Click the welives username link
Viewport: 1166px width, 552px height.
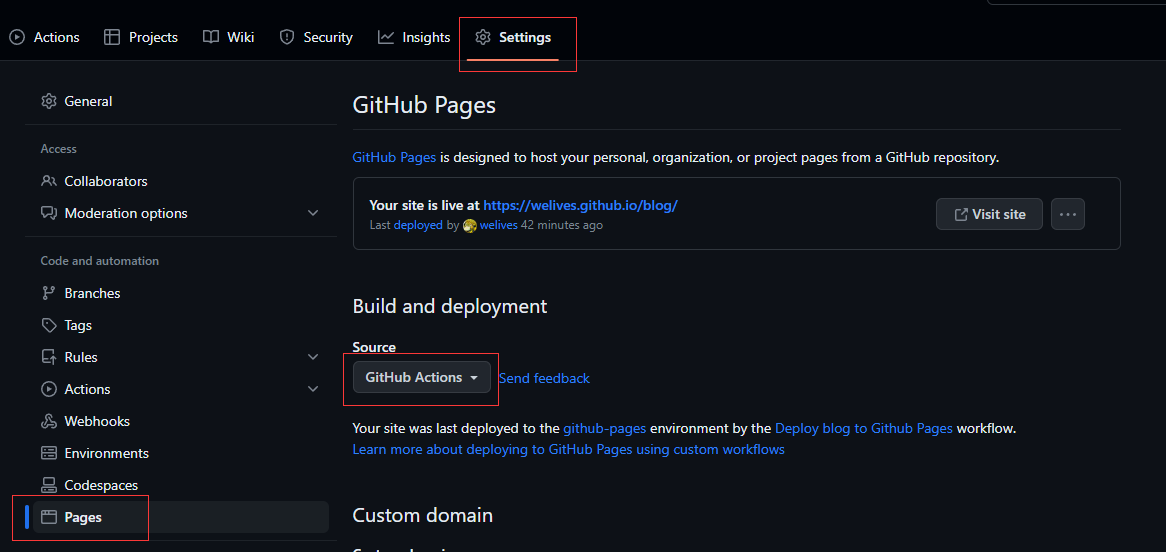[x=498, y=225]
